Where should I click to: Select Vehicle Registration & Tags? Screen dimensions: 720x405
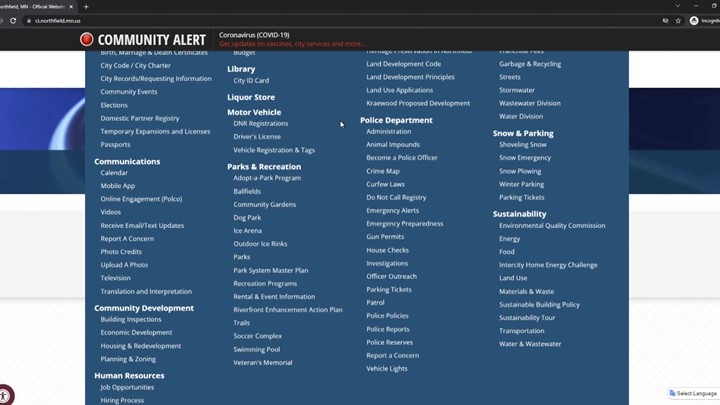point(274,150)
